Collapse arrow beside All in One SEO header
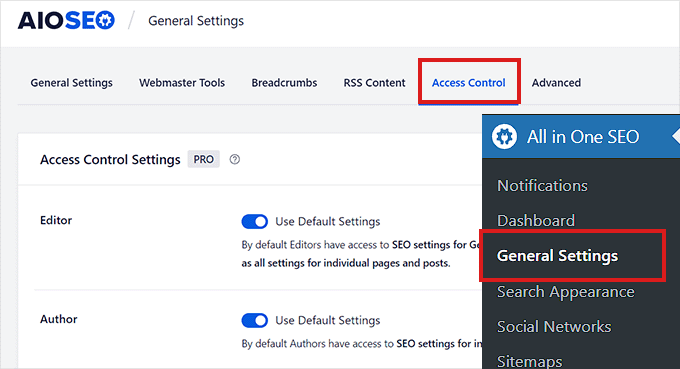Image resolution: width=680 pixels, height=369 pixels. (x=676, y=136)
